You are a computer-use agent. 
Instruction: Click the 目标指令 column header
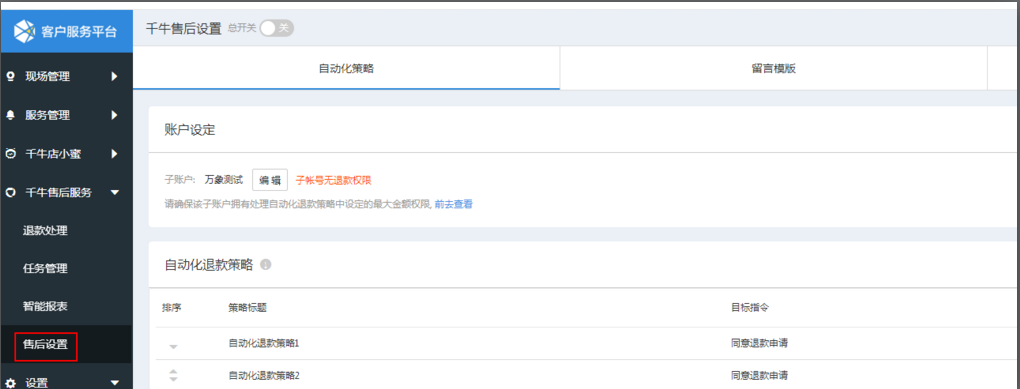750,308
